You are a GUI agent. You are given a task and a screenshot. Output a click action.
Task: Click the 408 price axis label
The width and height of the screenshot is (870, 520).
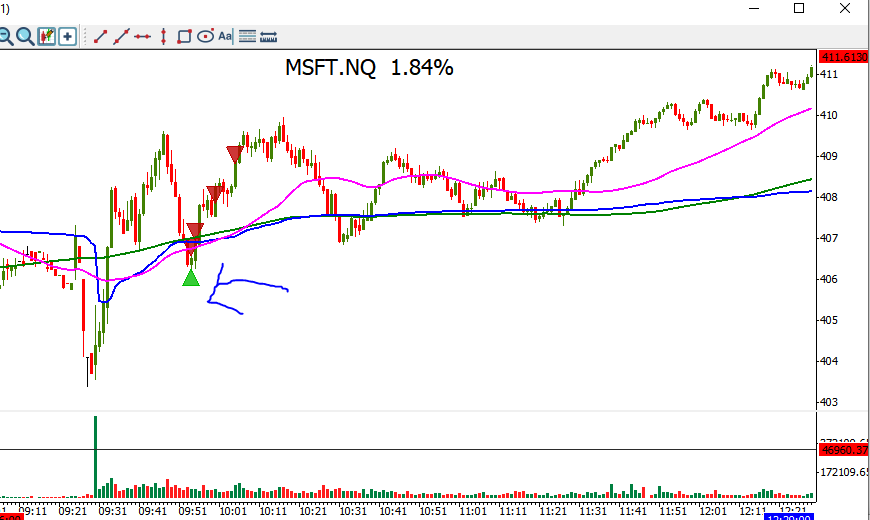tap(828, 197)
